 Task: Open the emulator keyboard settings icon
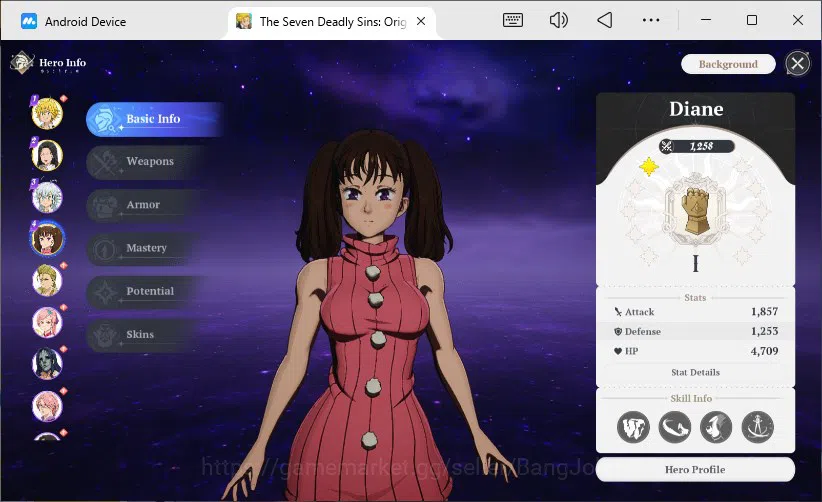512,20
